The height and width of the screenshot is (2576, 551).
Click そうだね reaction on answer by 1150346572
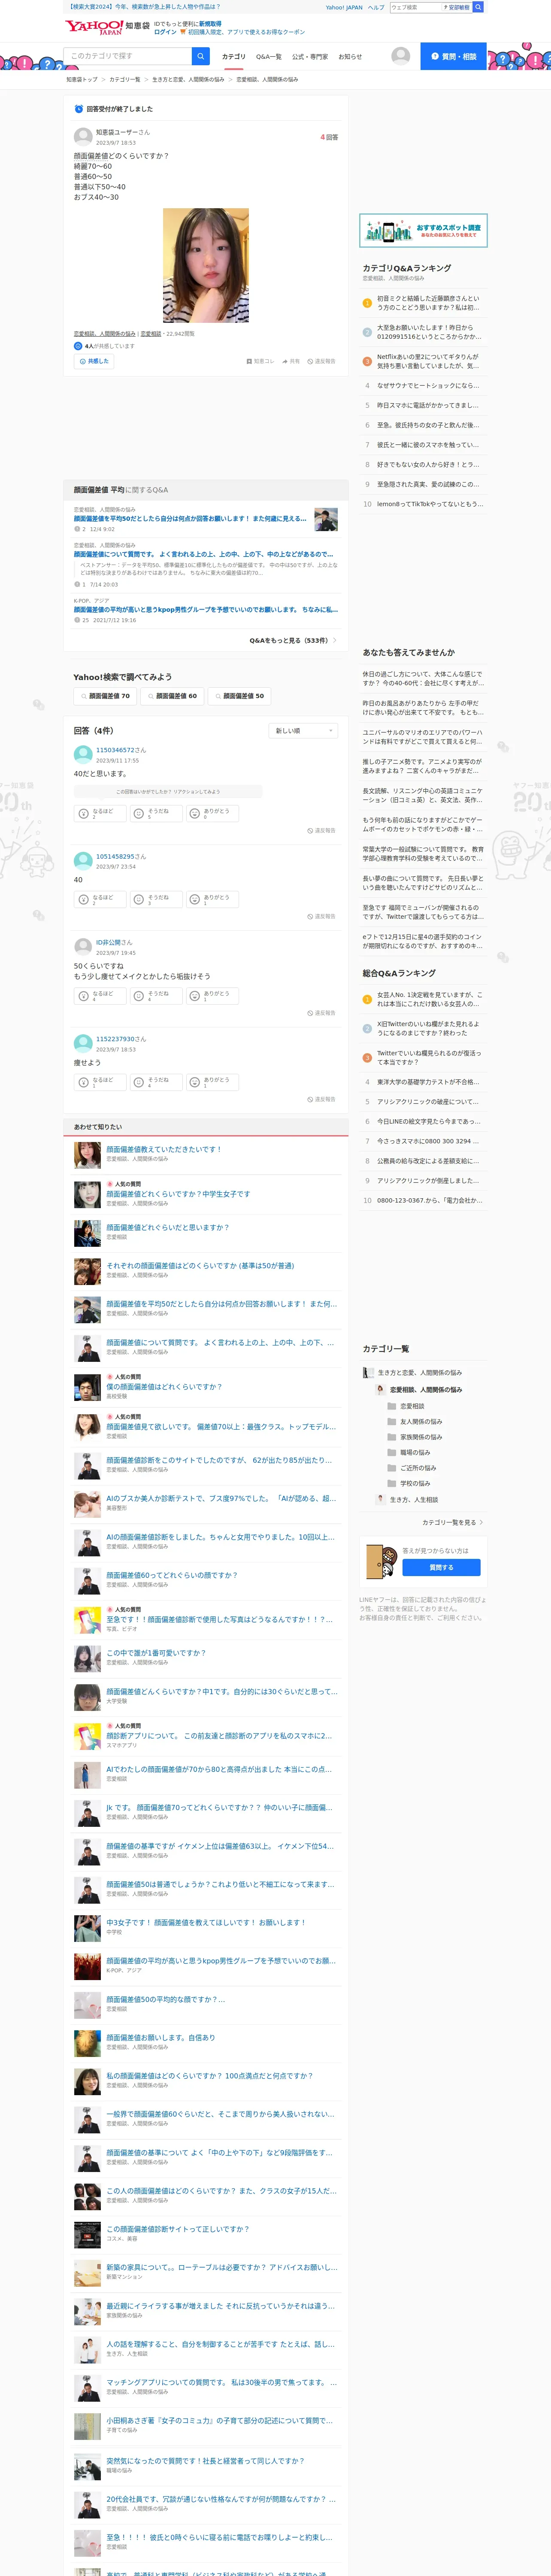[x=154, y=813]
